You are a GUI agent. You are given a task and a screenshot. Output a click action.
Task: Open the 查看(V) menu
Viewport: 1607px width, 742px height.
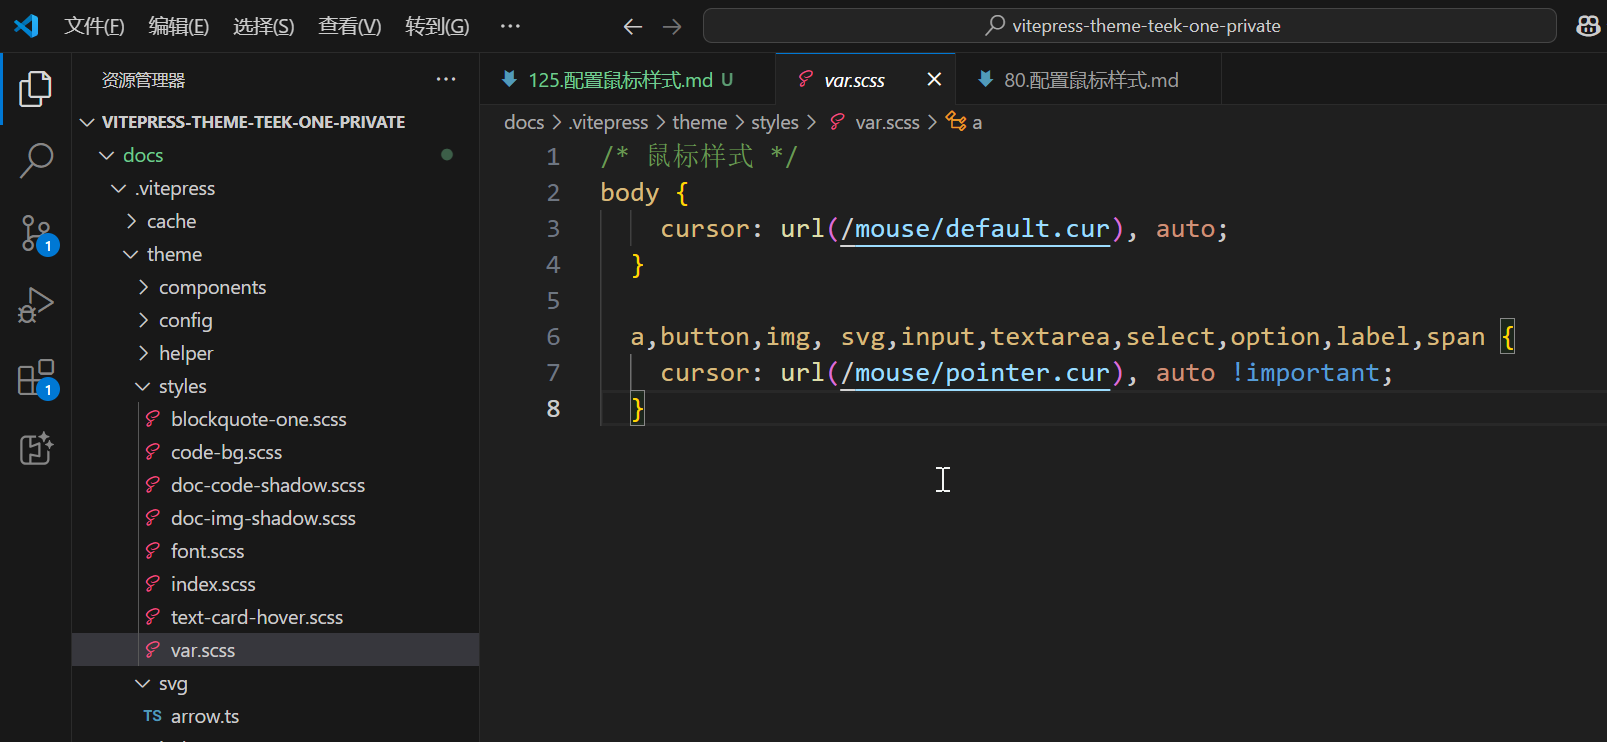click(350, 26)
